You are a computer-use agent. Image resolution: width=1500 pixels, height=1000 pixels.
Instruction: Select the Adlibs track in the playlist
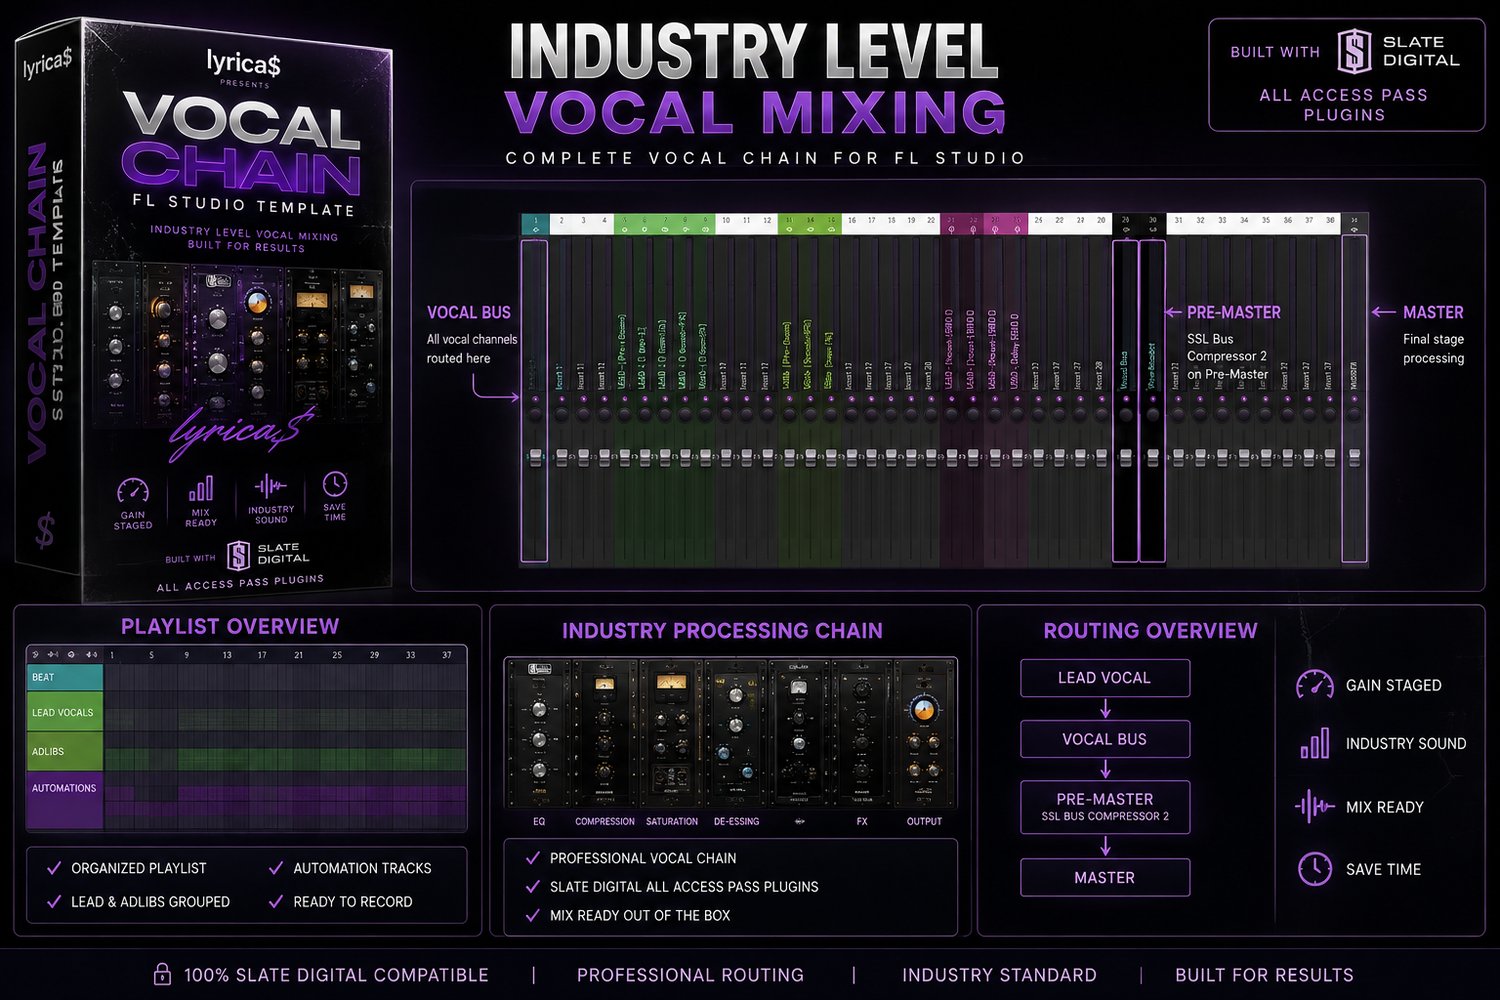coord(65,751)
